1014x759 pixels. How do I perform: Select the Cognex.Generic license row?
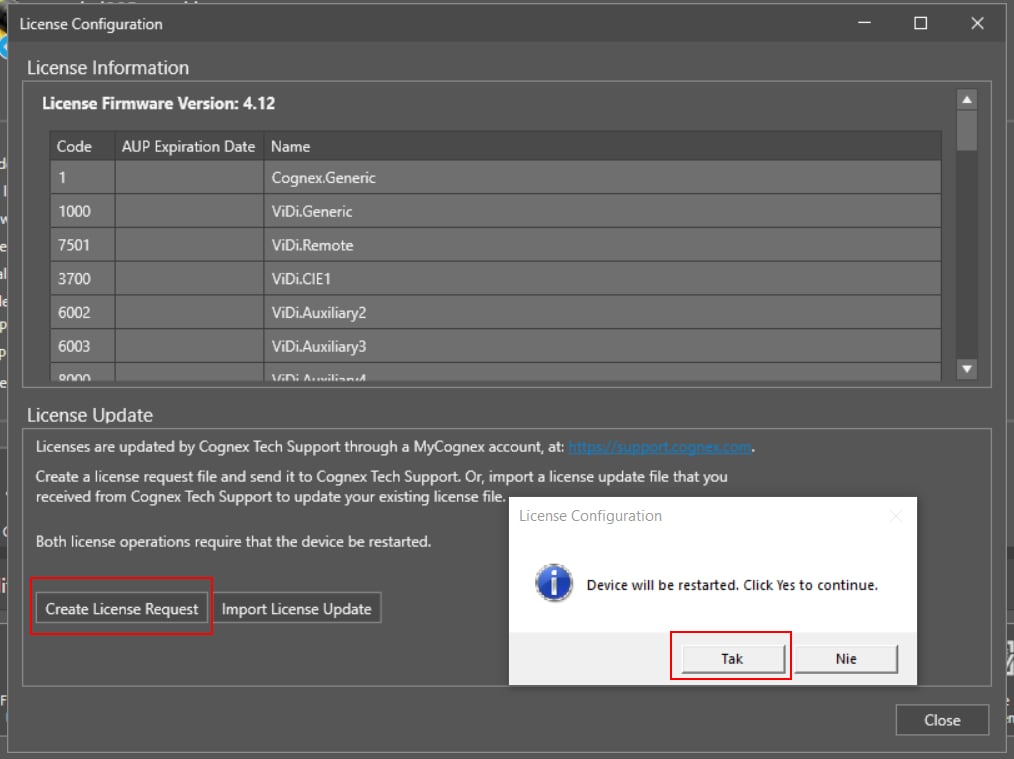pyautogui.click(x=495, y=178)
